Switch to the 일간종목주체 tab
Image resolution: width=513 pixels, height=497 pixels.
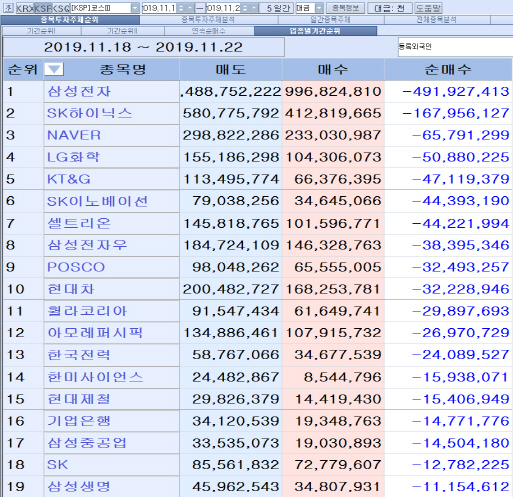pos(331,20)
